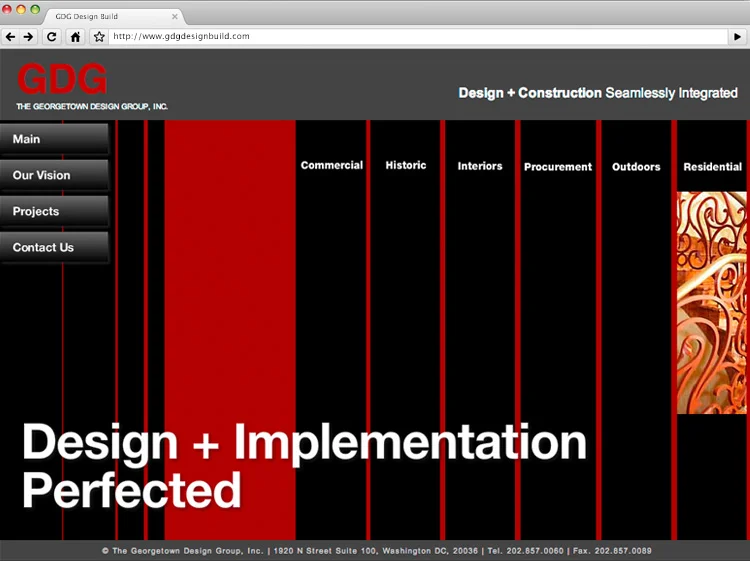
Task: Click the macOS red close window button
Action: (7, 9)
